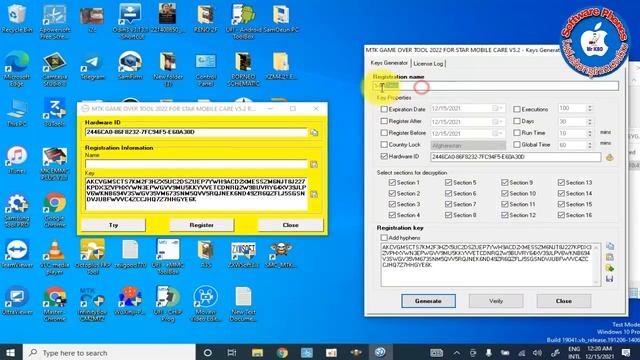Open Octoplus FRP Tool desktop icon
Image resolution: width=640 pixels, height=360 pixels.
coord(92,257)
